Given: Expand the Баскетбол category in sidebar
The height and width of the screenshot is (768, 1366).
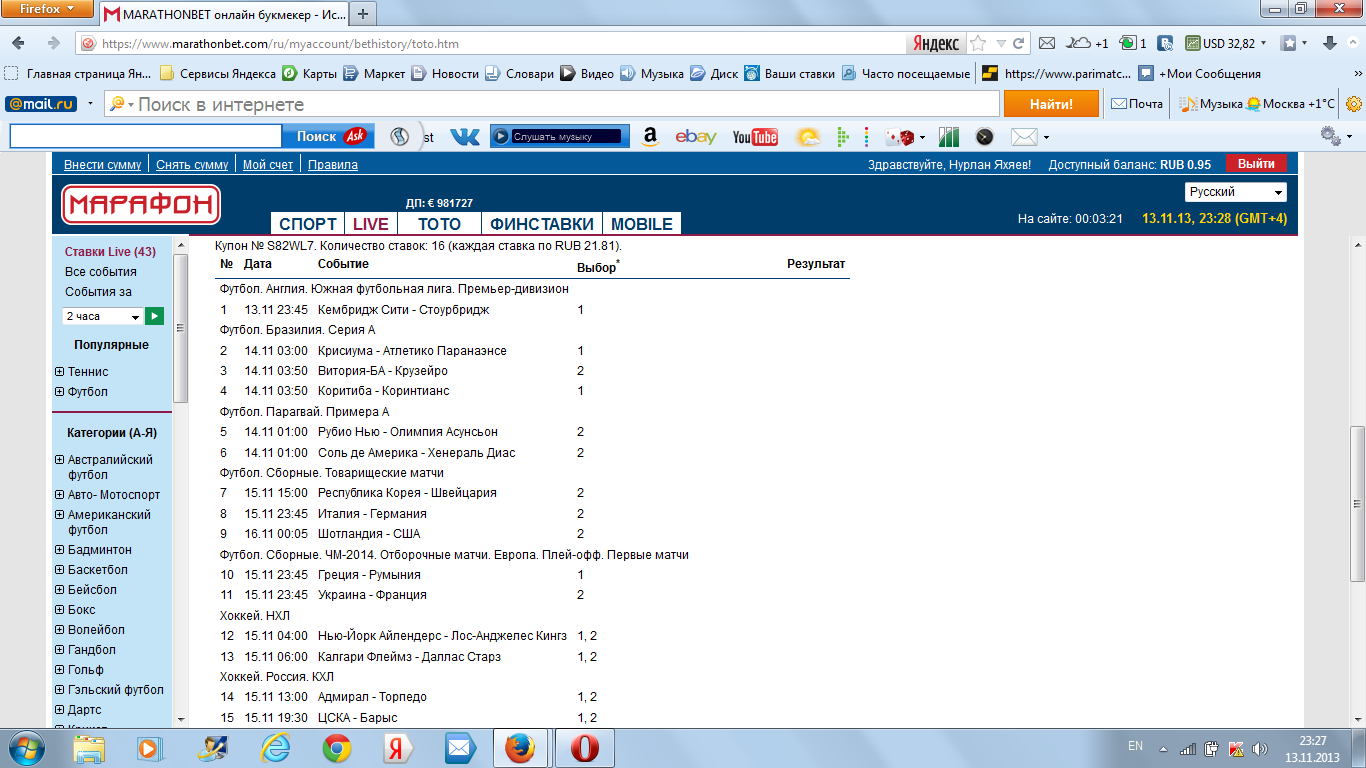Looking at the screenshot, I should point(60,570).
